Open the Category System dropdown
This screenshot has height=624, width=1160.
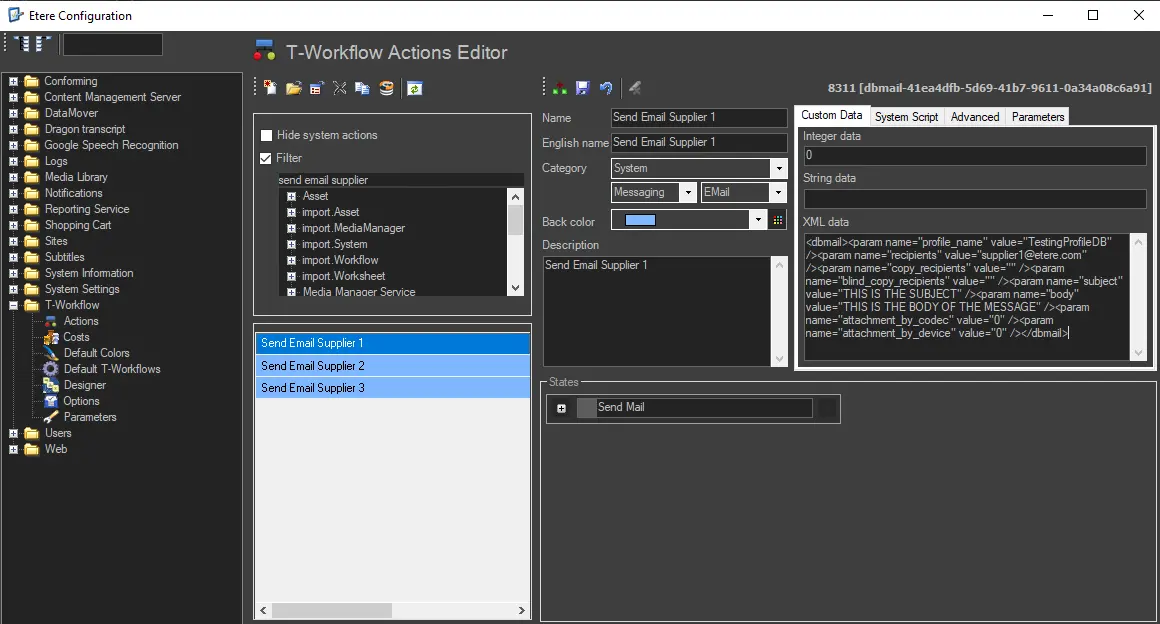pos(778,168)
